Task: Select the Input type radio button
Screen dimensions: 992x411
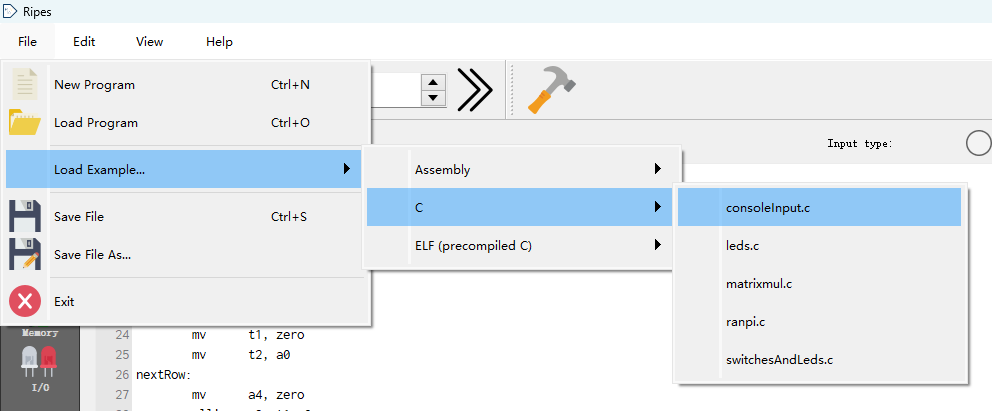Action: point(978,144)
